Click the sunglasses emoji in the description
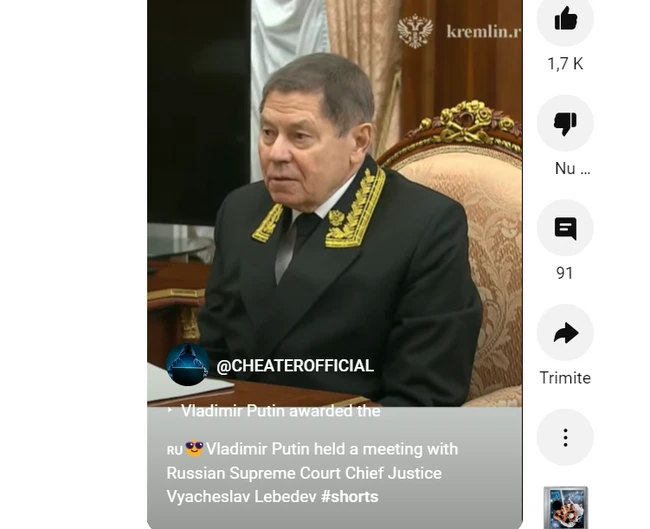This screenshot has height=529, width=650. pyautogui.click(x=194, y=449)
